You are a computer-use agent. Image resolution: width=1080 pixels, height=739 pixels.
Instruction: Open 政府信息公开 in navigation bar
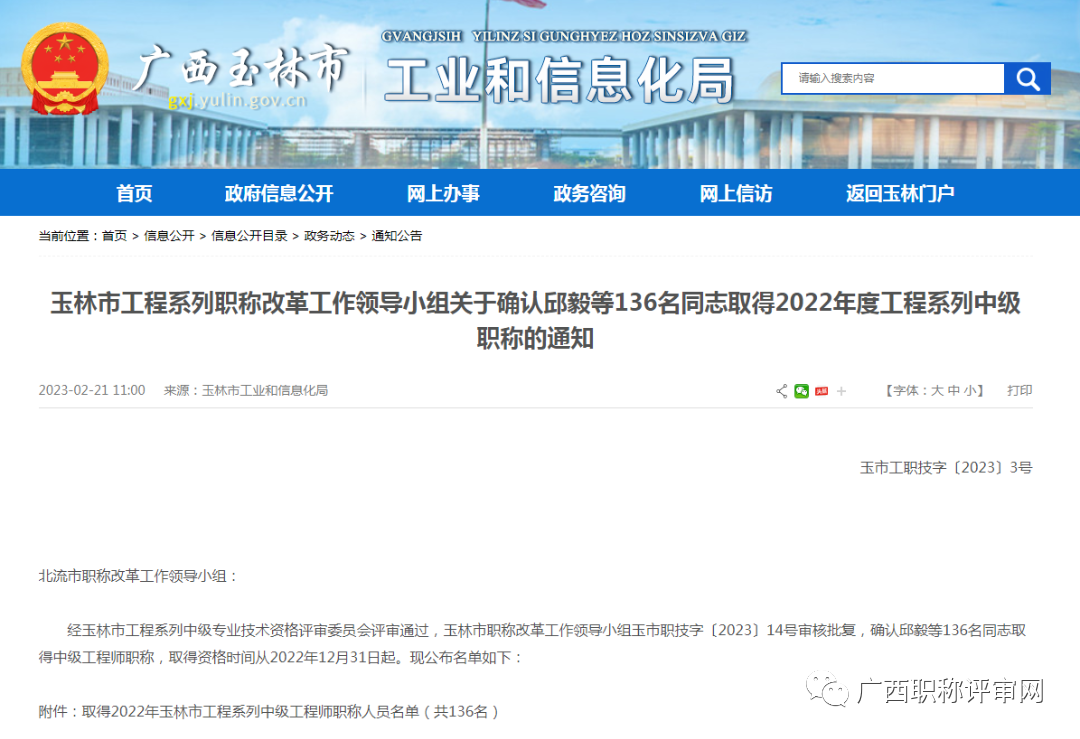tap(279, 194)
